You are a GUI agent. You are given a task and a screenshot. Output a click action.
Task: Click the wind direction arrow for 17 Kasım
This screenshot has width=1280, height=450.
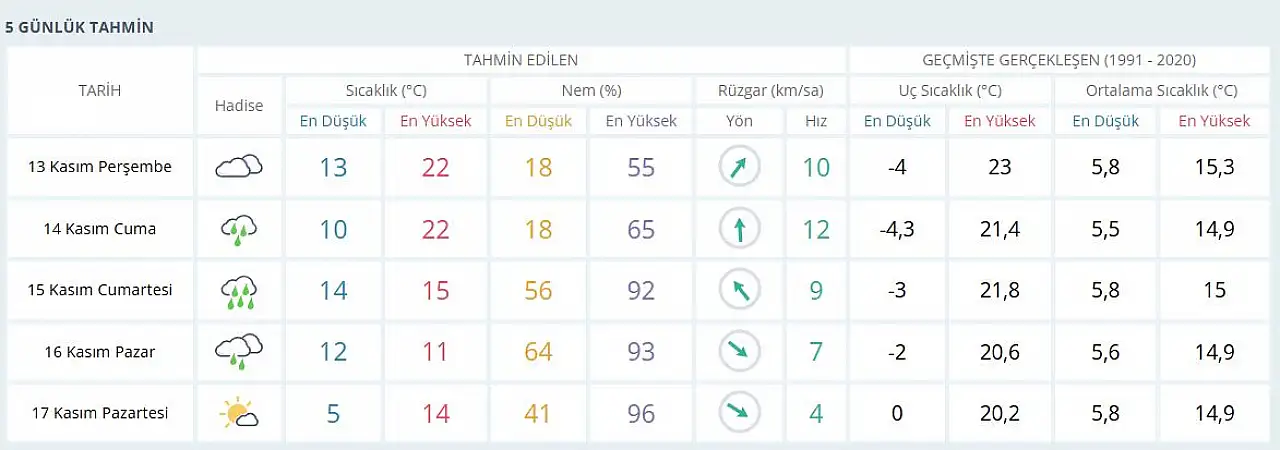[x=739, y=412]
